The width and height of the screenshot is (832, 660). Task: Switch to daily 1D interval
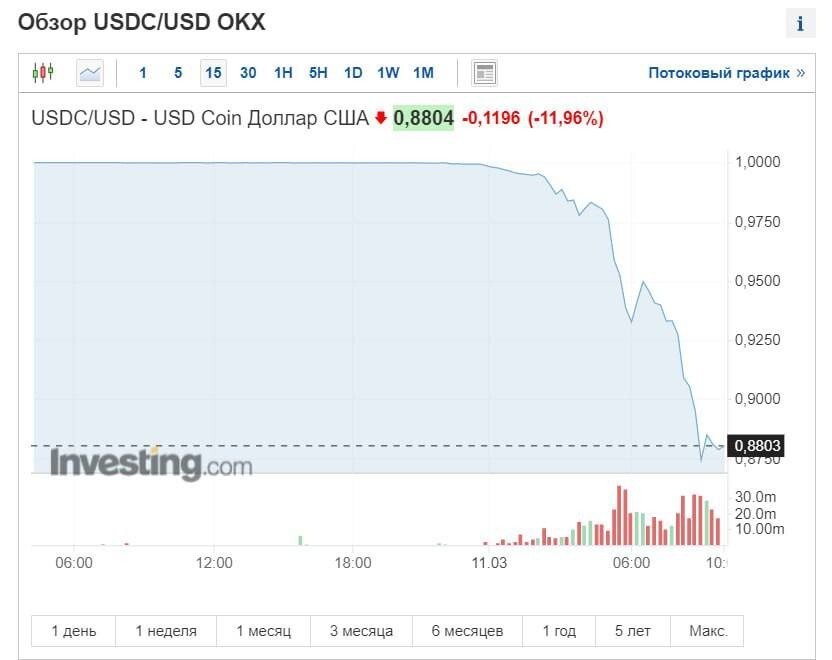(x=353, y=72)
